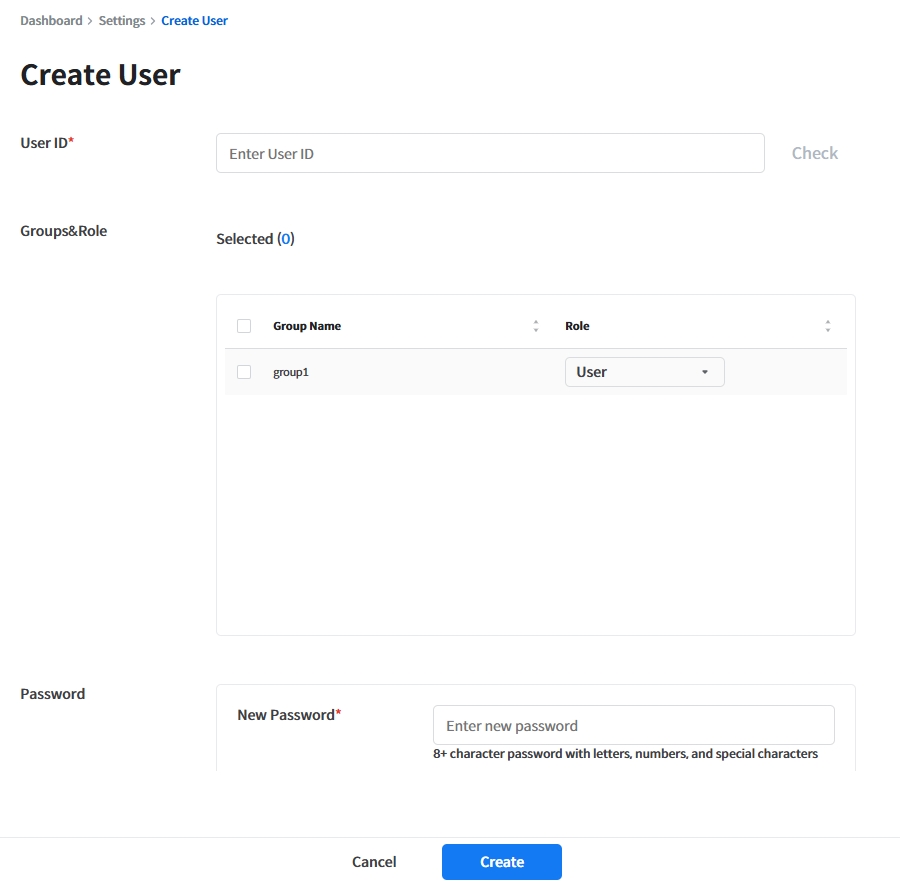Click the blue Create button
The image size is (900, 883).
501,862
